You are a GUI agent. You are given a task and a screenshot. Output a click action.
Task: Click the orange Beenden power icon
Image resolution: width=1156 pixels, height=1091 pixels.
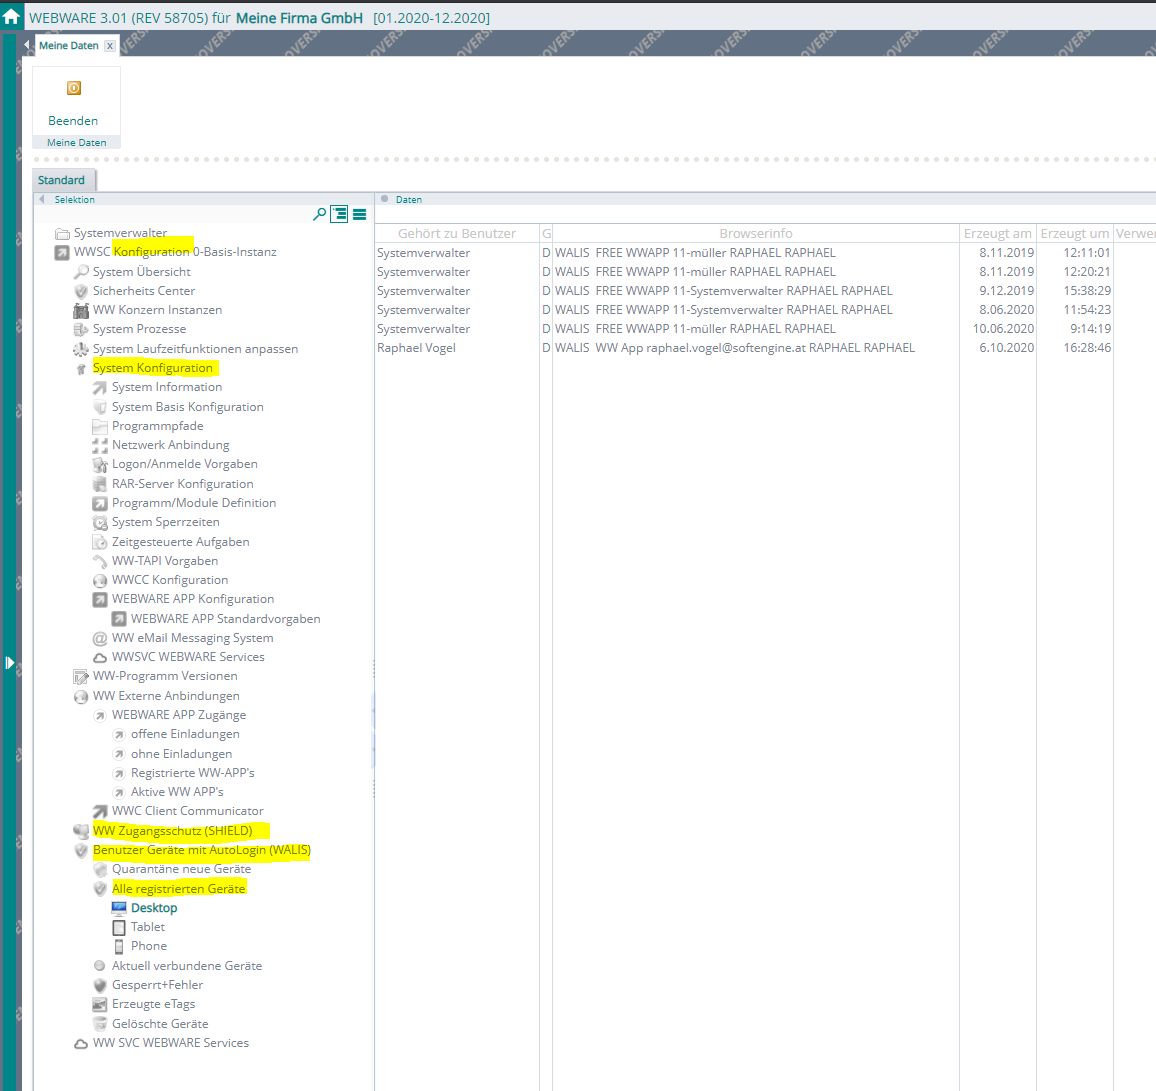pyautogui.click(x=74, y=89)
